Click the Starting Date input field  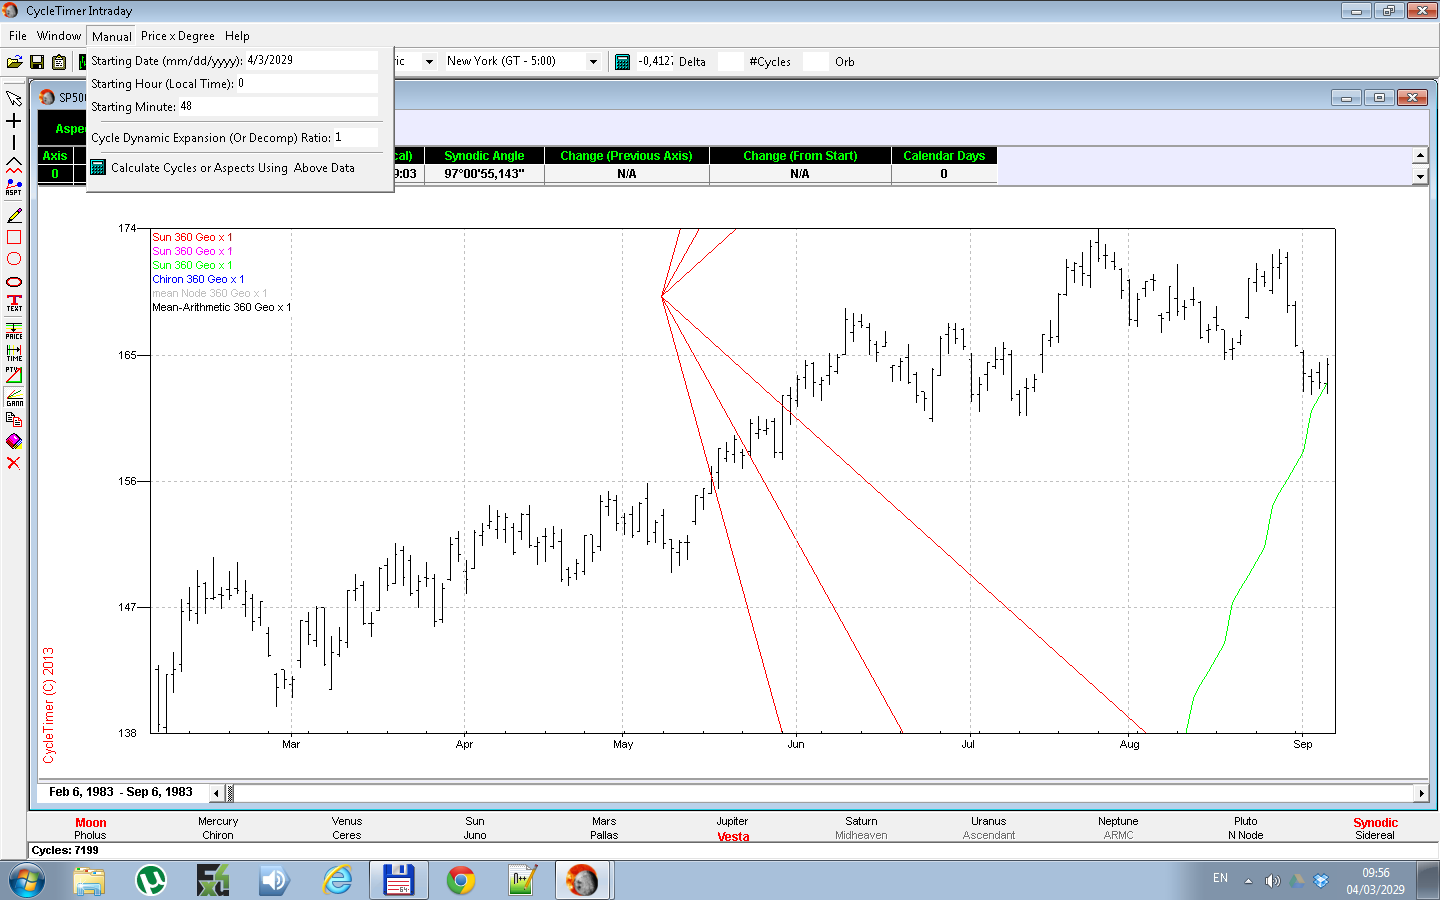coord(310,60)
